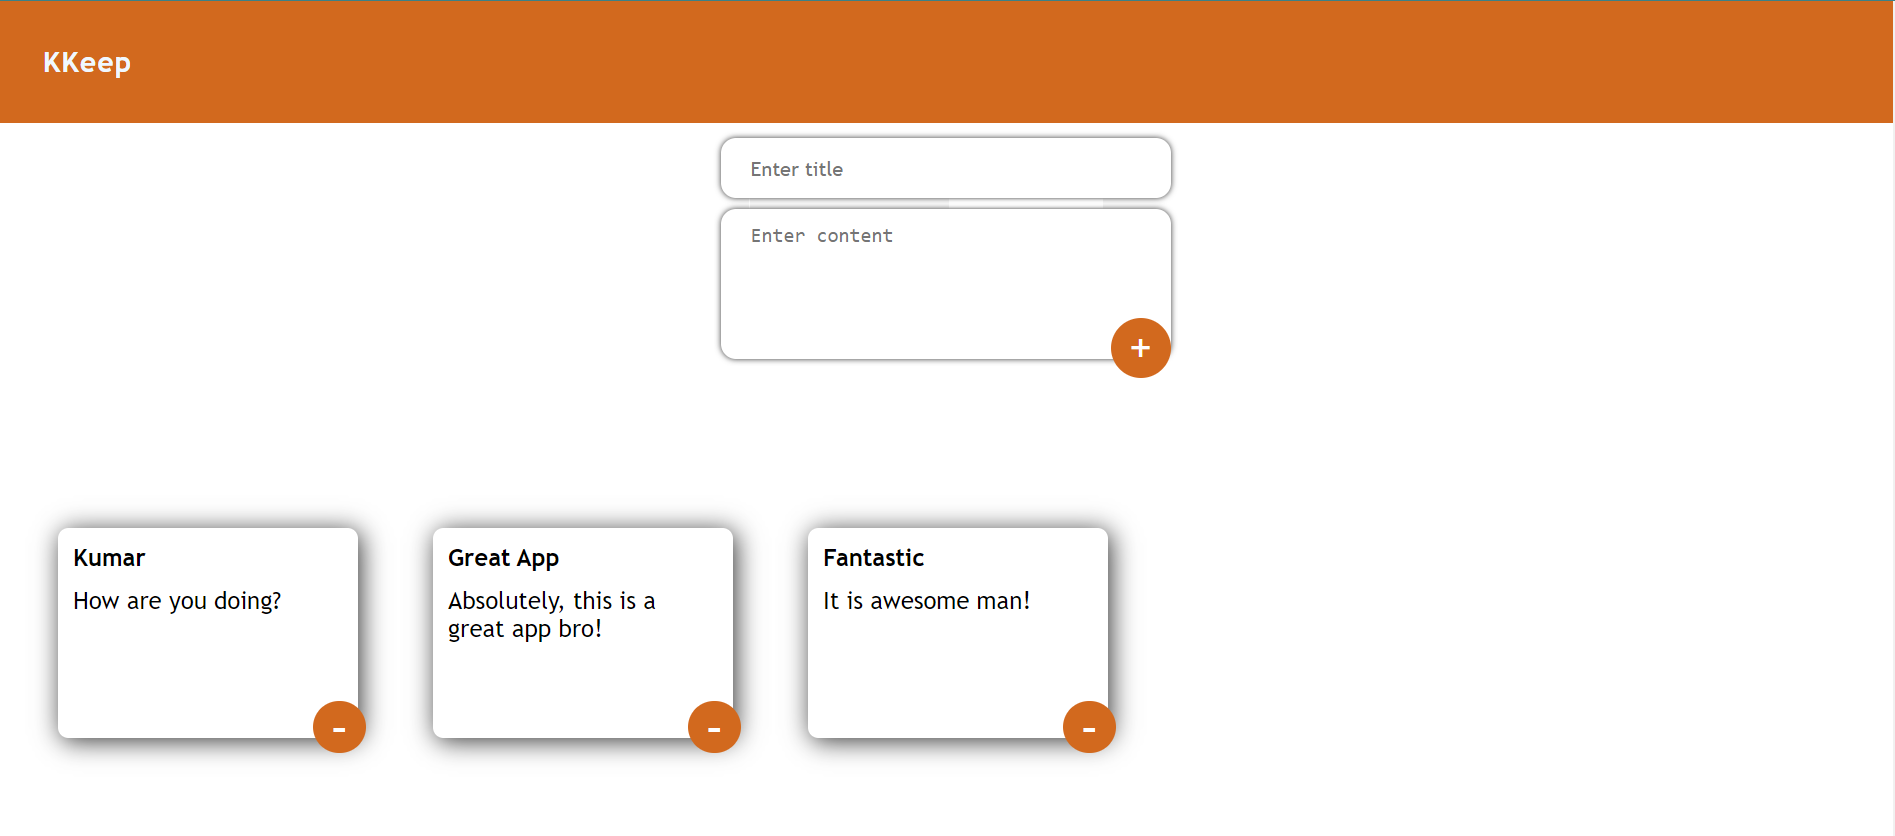Click empty space inside the Kumar note card
This screenshot has width=1895, height=836.
[x=180, y=680]
